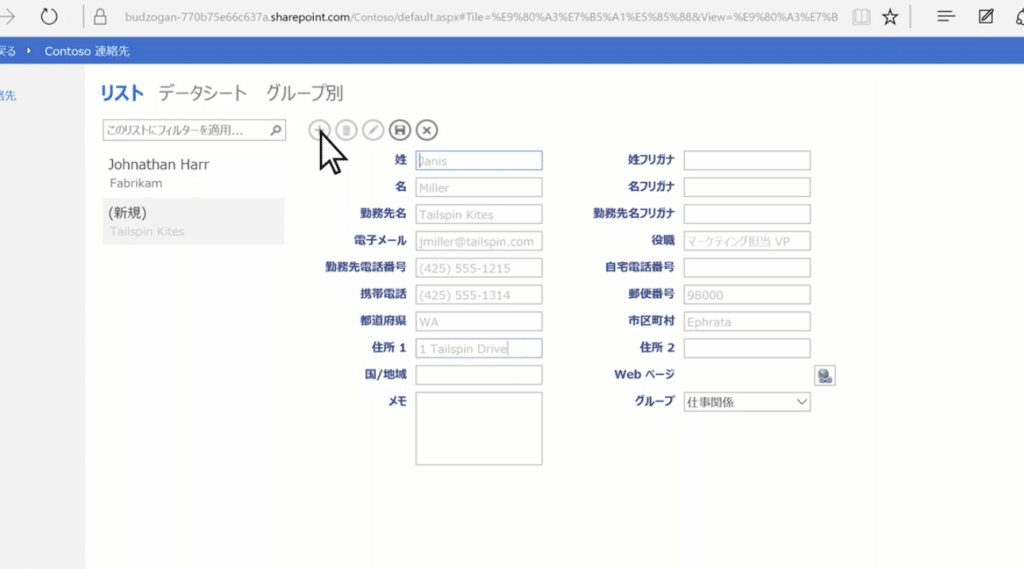Click the 勤務先名 field
Viewport: 1024px width, 569px height.
pos(479,214)
